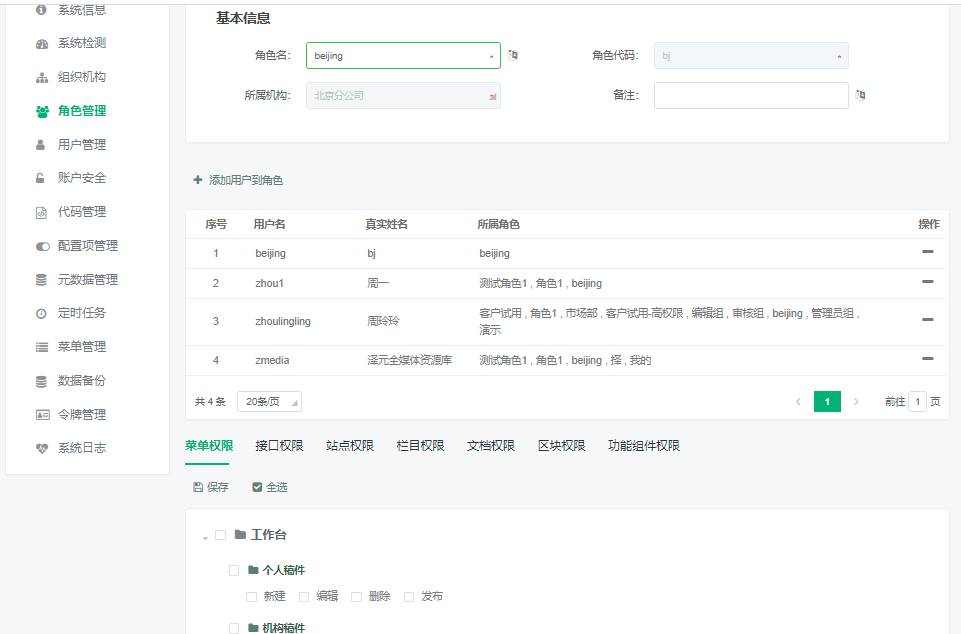Check the 工作台 checkbox
Screen dimensions: 961x634
pyautogui.click(x=221, y=535)
